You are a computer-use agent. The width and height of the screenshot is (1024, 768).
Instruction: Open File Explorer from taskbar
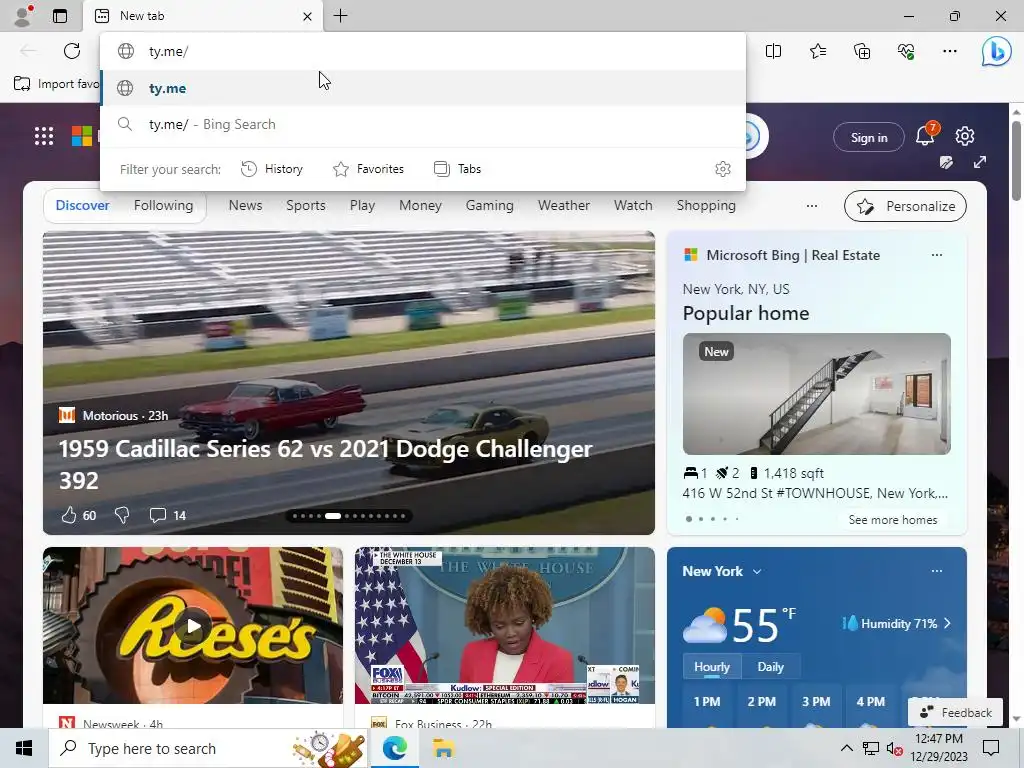click(443, 748)
